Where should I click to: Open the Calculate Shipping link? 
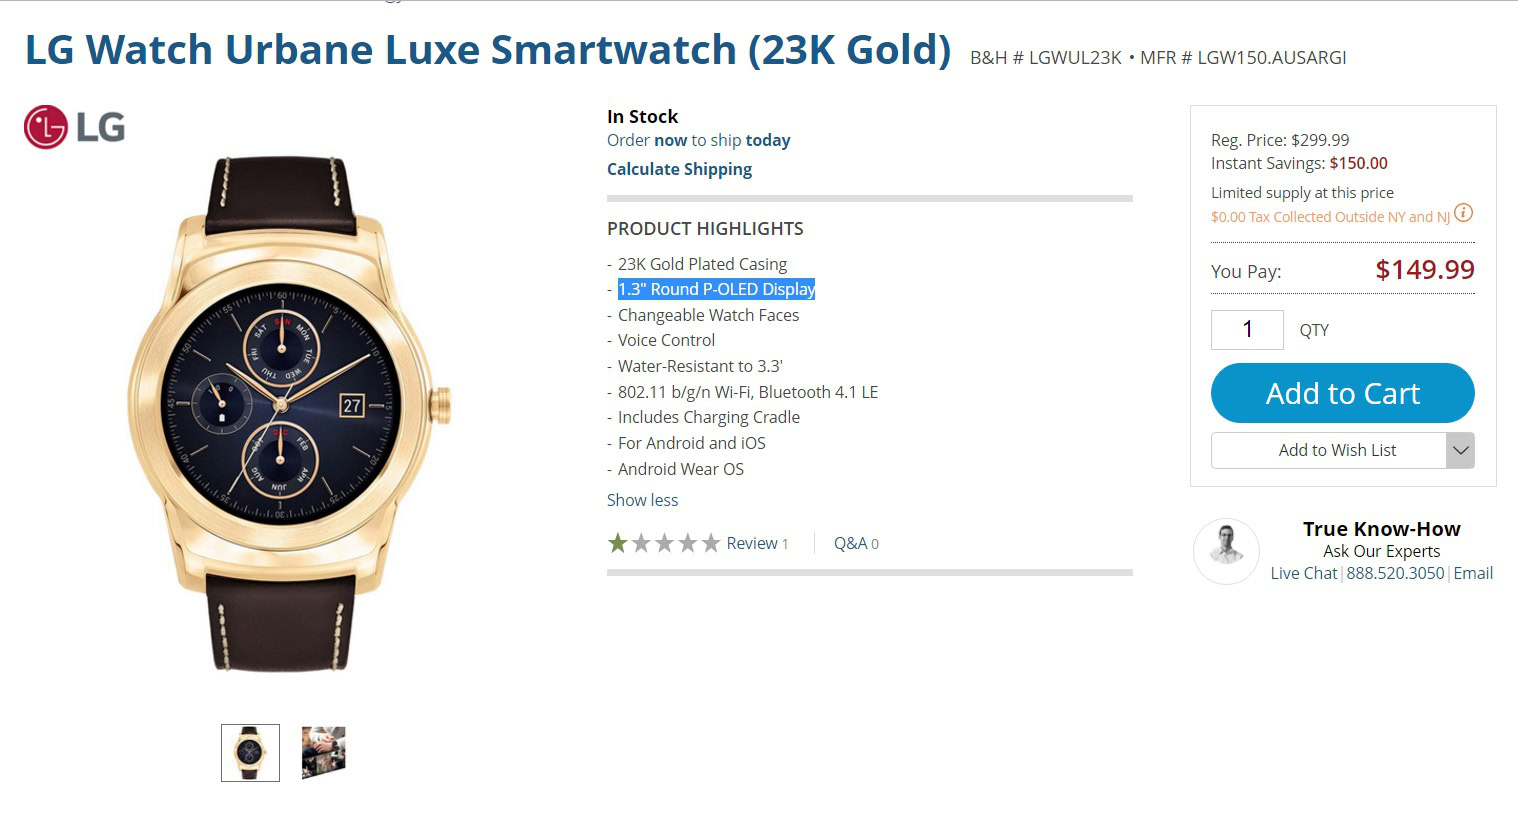pos(679,169)
